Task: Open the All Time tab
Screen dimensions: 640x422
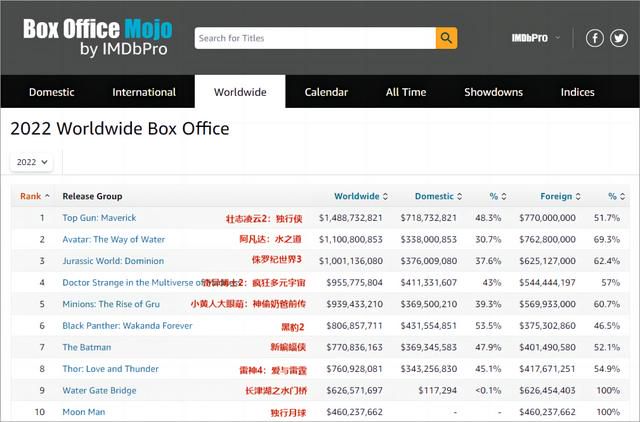Action: (x=406, y=92)
